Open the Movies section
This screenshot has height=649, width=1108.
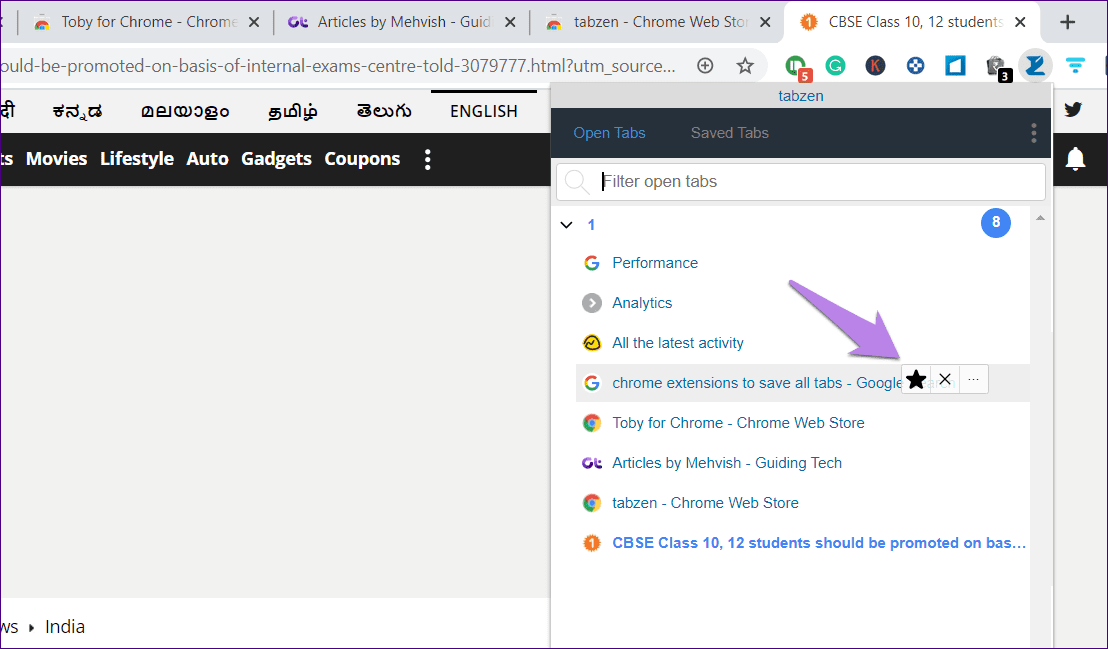[57, 159]
